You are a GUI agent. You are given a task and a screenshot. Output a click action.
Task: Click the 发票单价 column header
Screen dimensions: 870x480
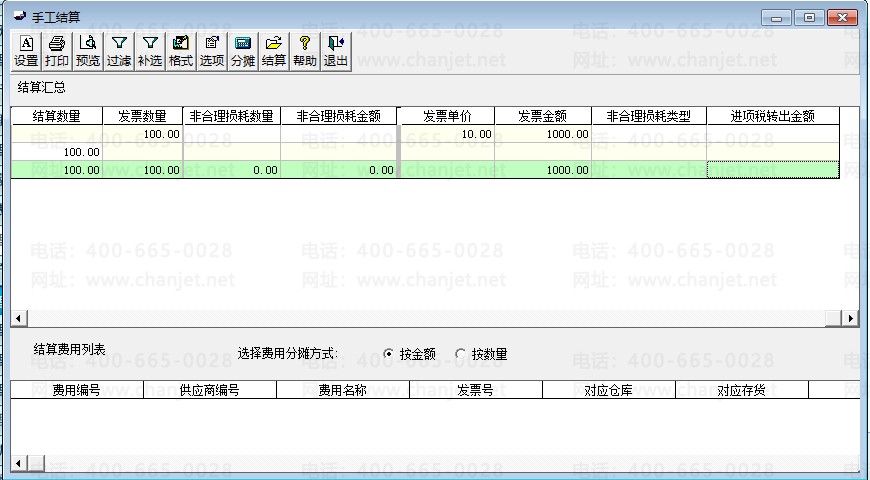click(447, 116)
